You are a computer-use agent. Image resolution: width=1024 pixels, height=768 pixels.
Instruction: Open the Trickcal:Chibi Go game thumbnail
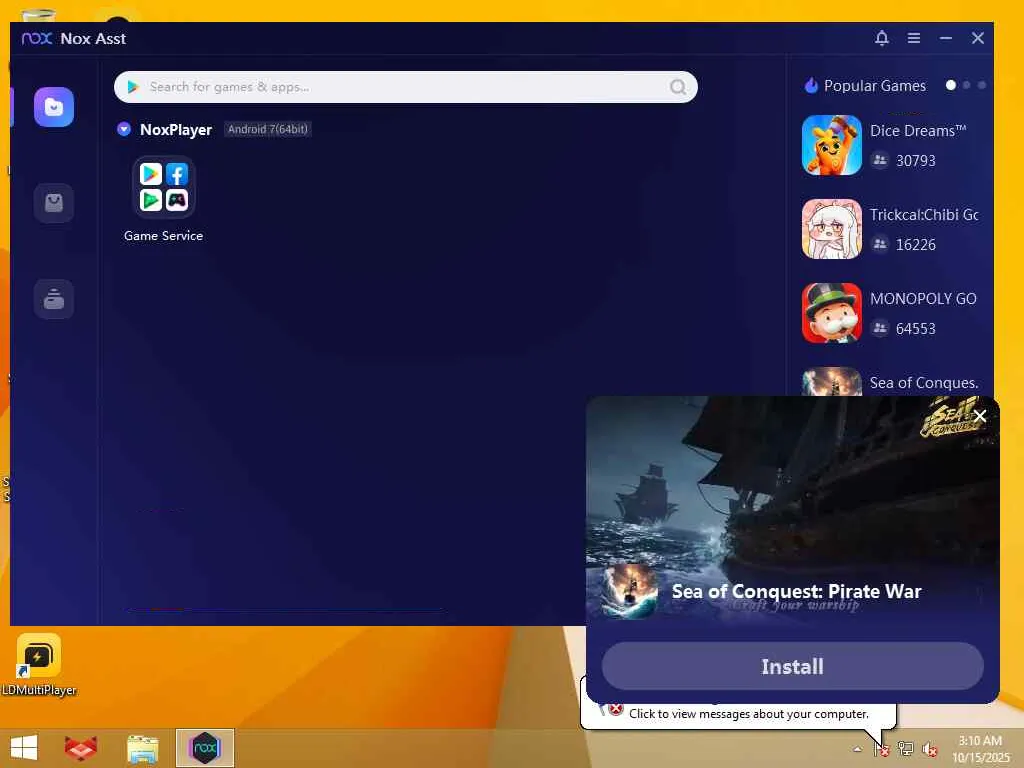pos(831,229)
